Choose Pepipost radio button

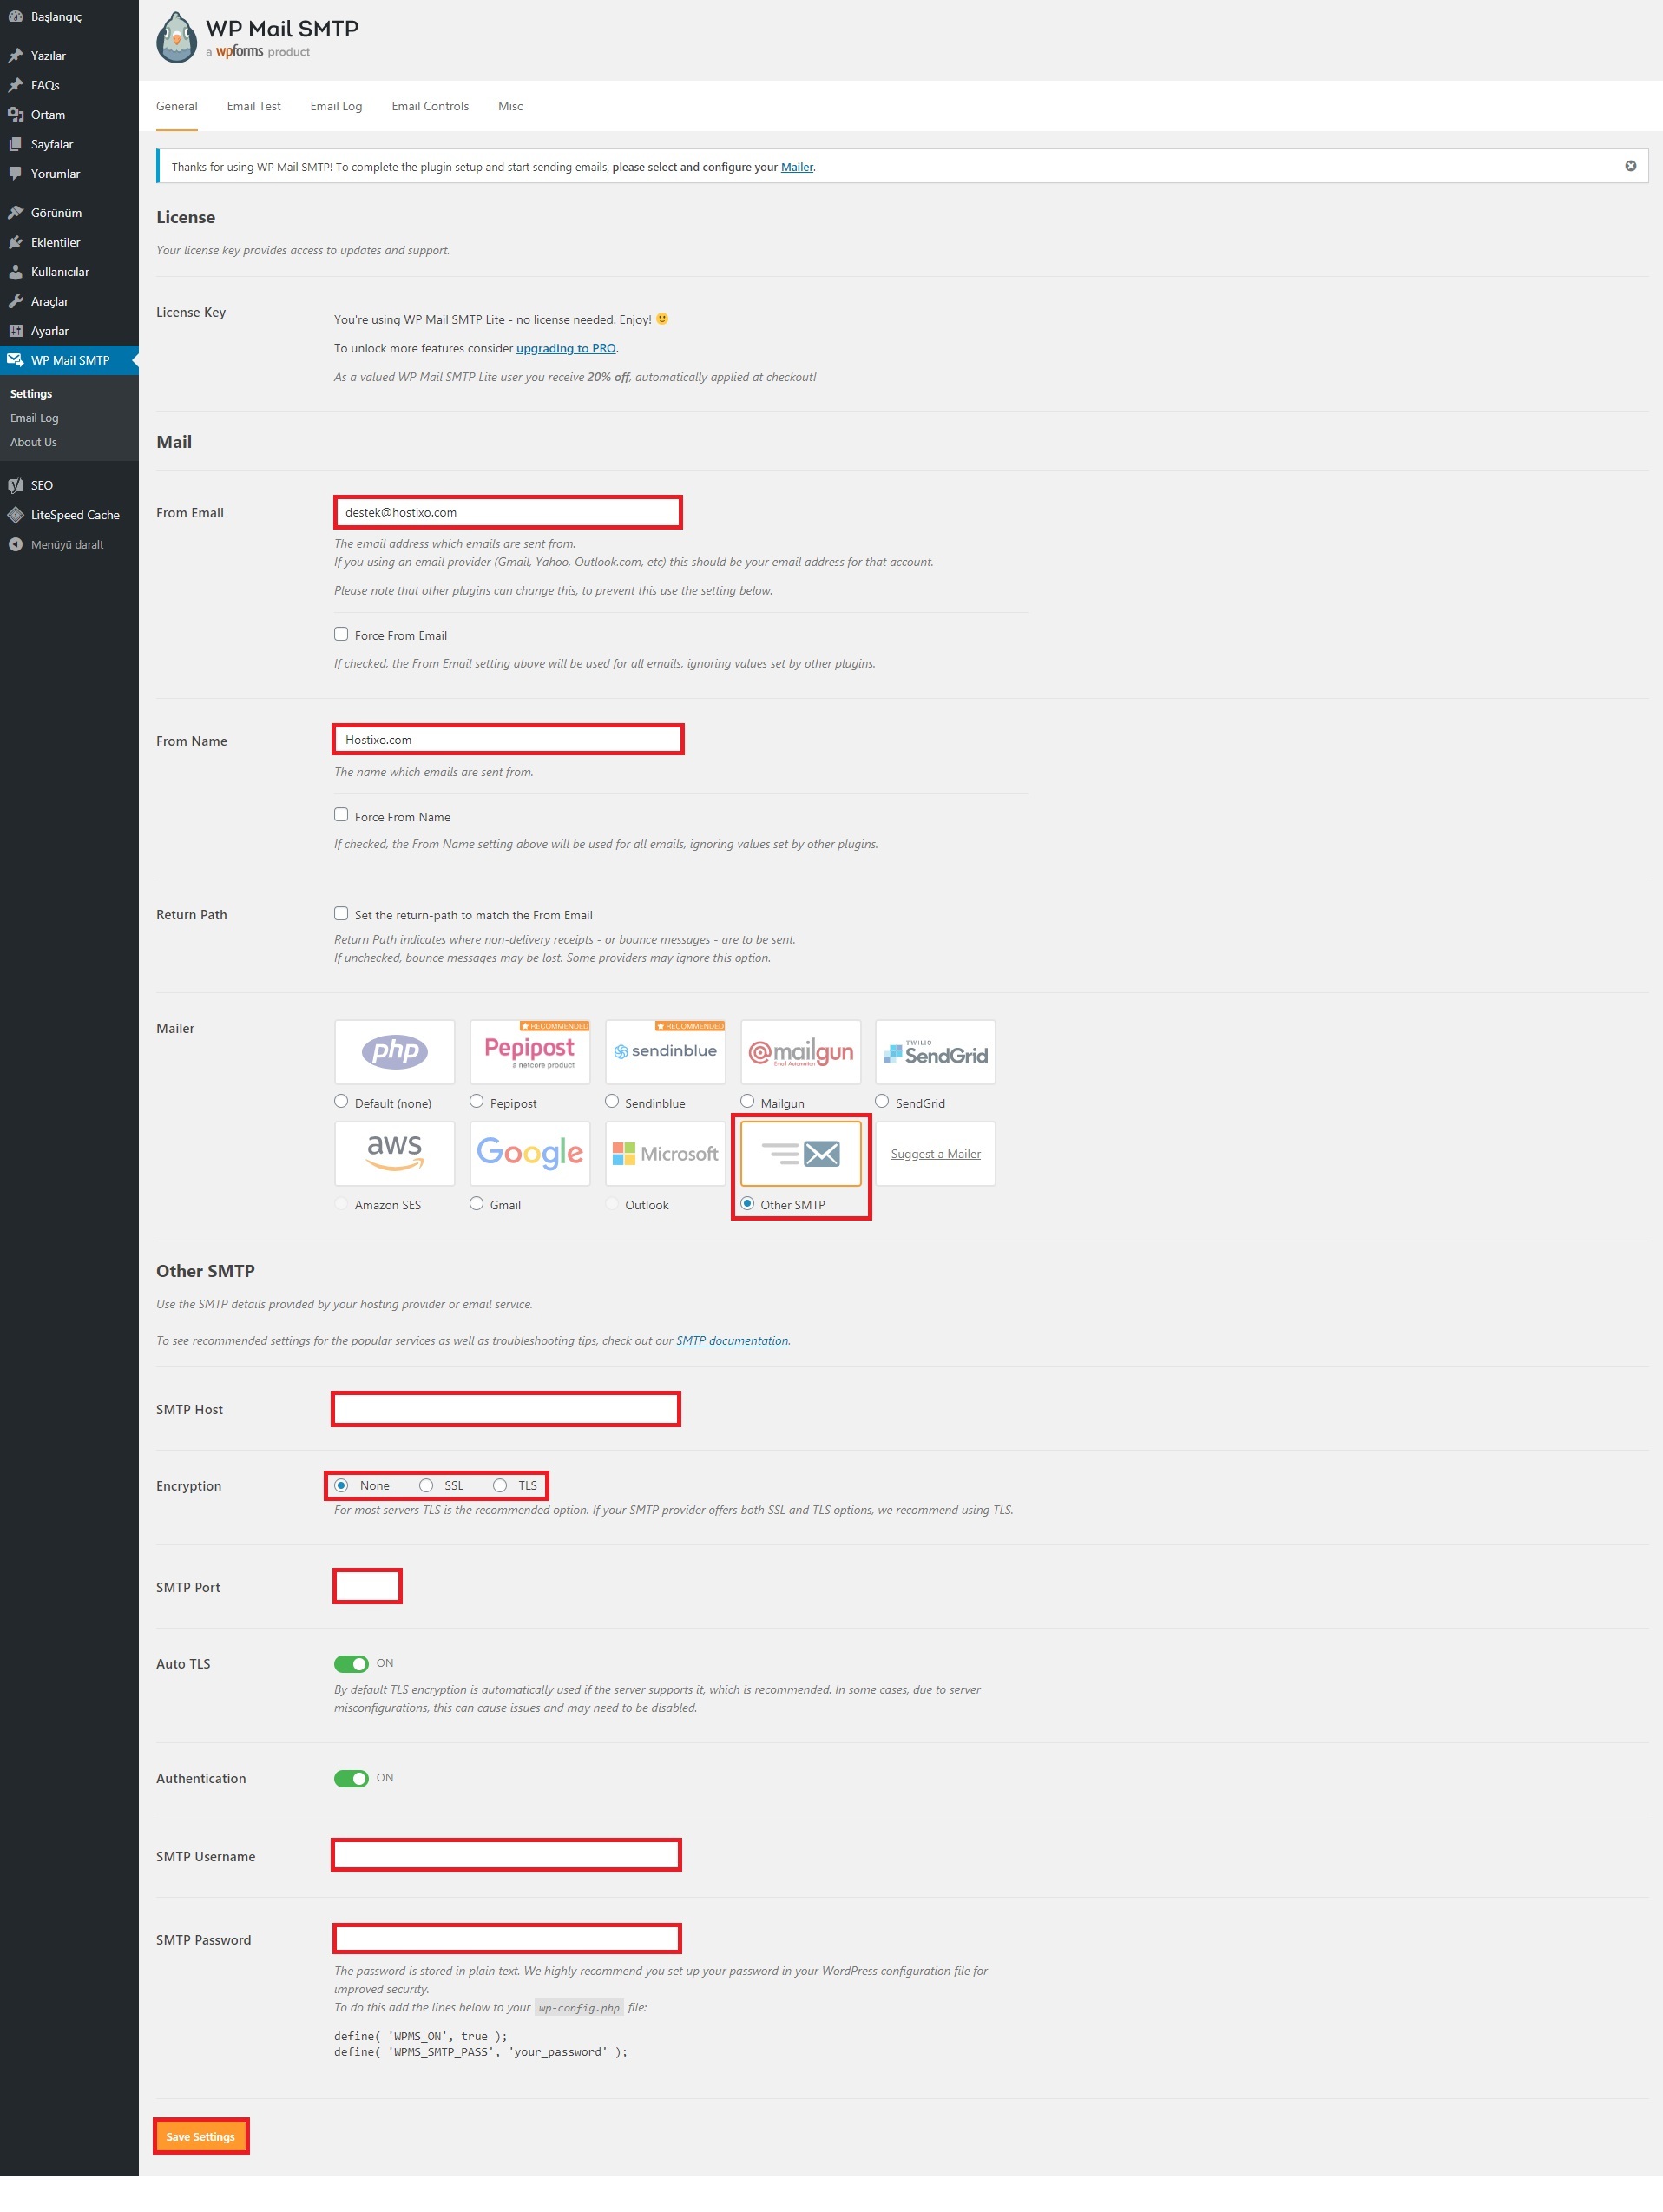477,1101
